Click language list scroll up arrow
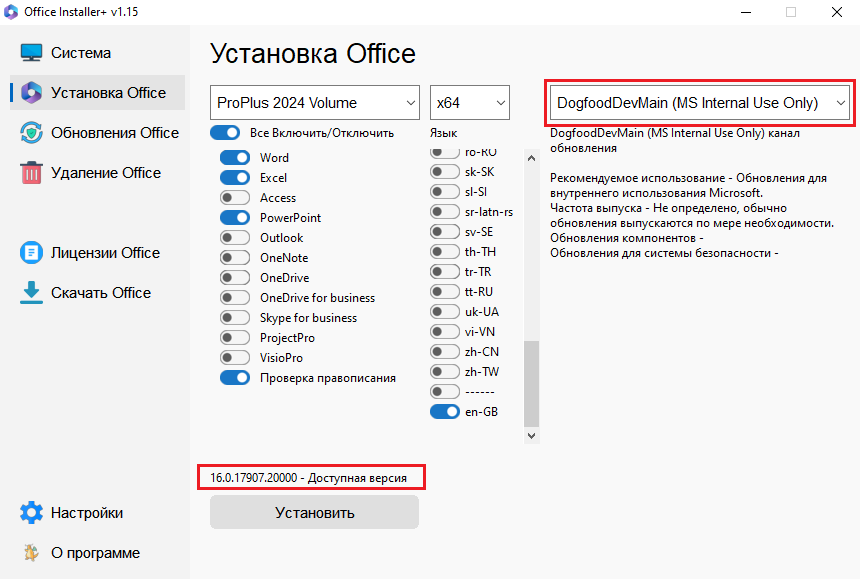Screen dimensions: 860x579 (531, 158)
